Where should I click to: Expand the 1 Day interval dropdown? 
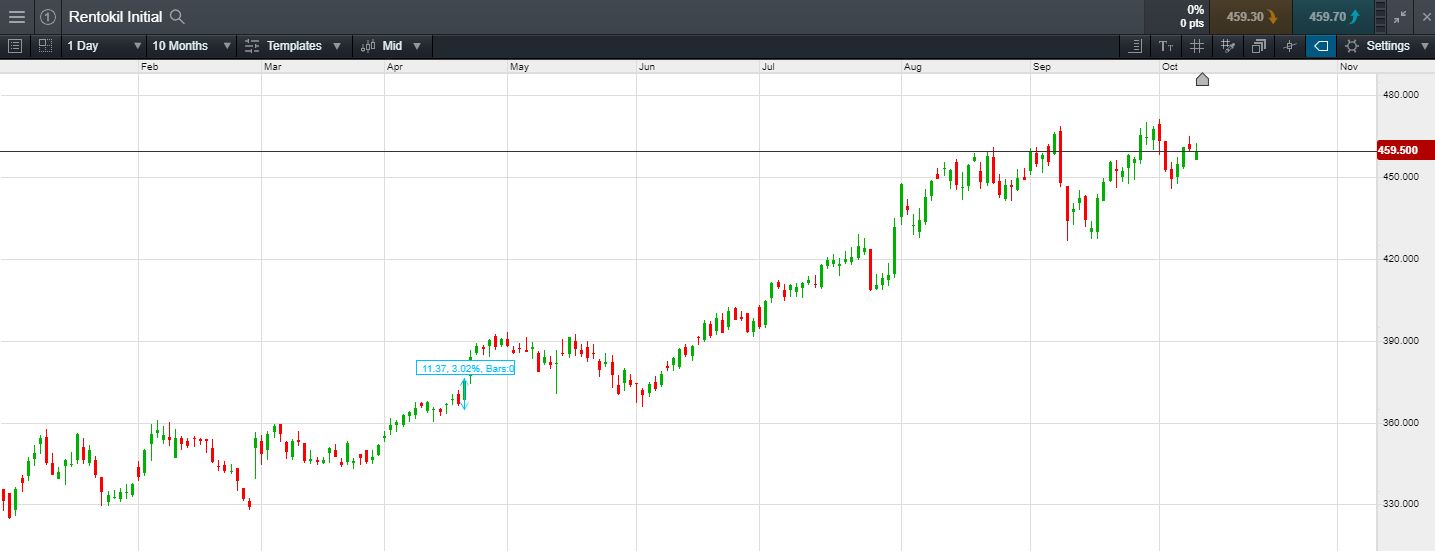[x=104, y=46]
